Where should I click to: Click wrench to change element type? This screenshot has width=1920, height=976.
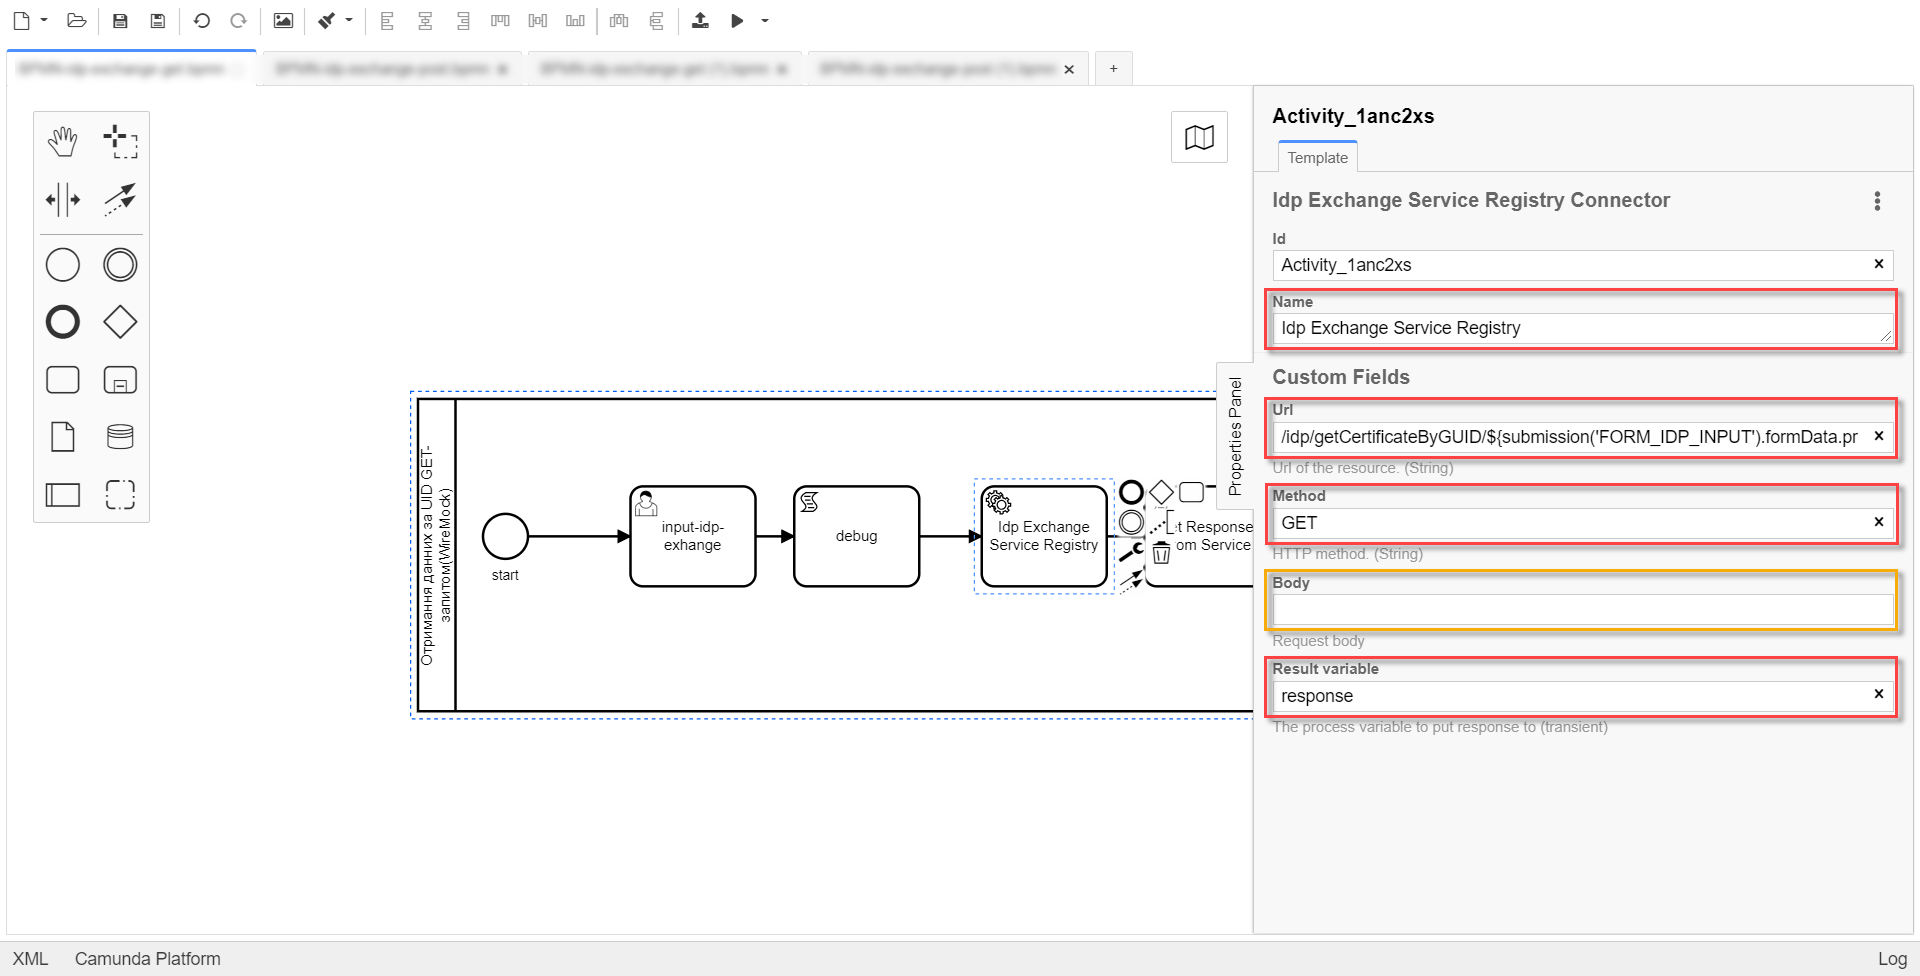1131,552
